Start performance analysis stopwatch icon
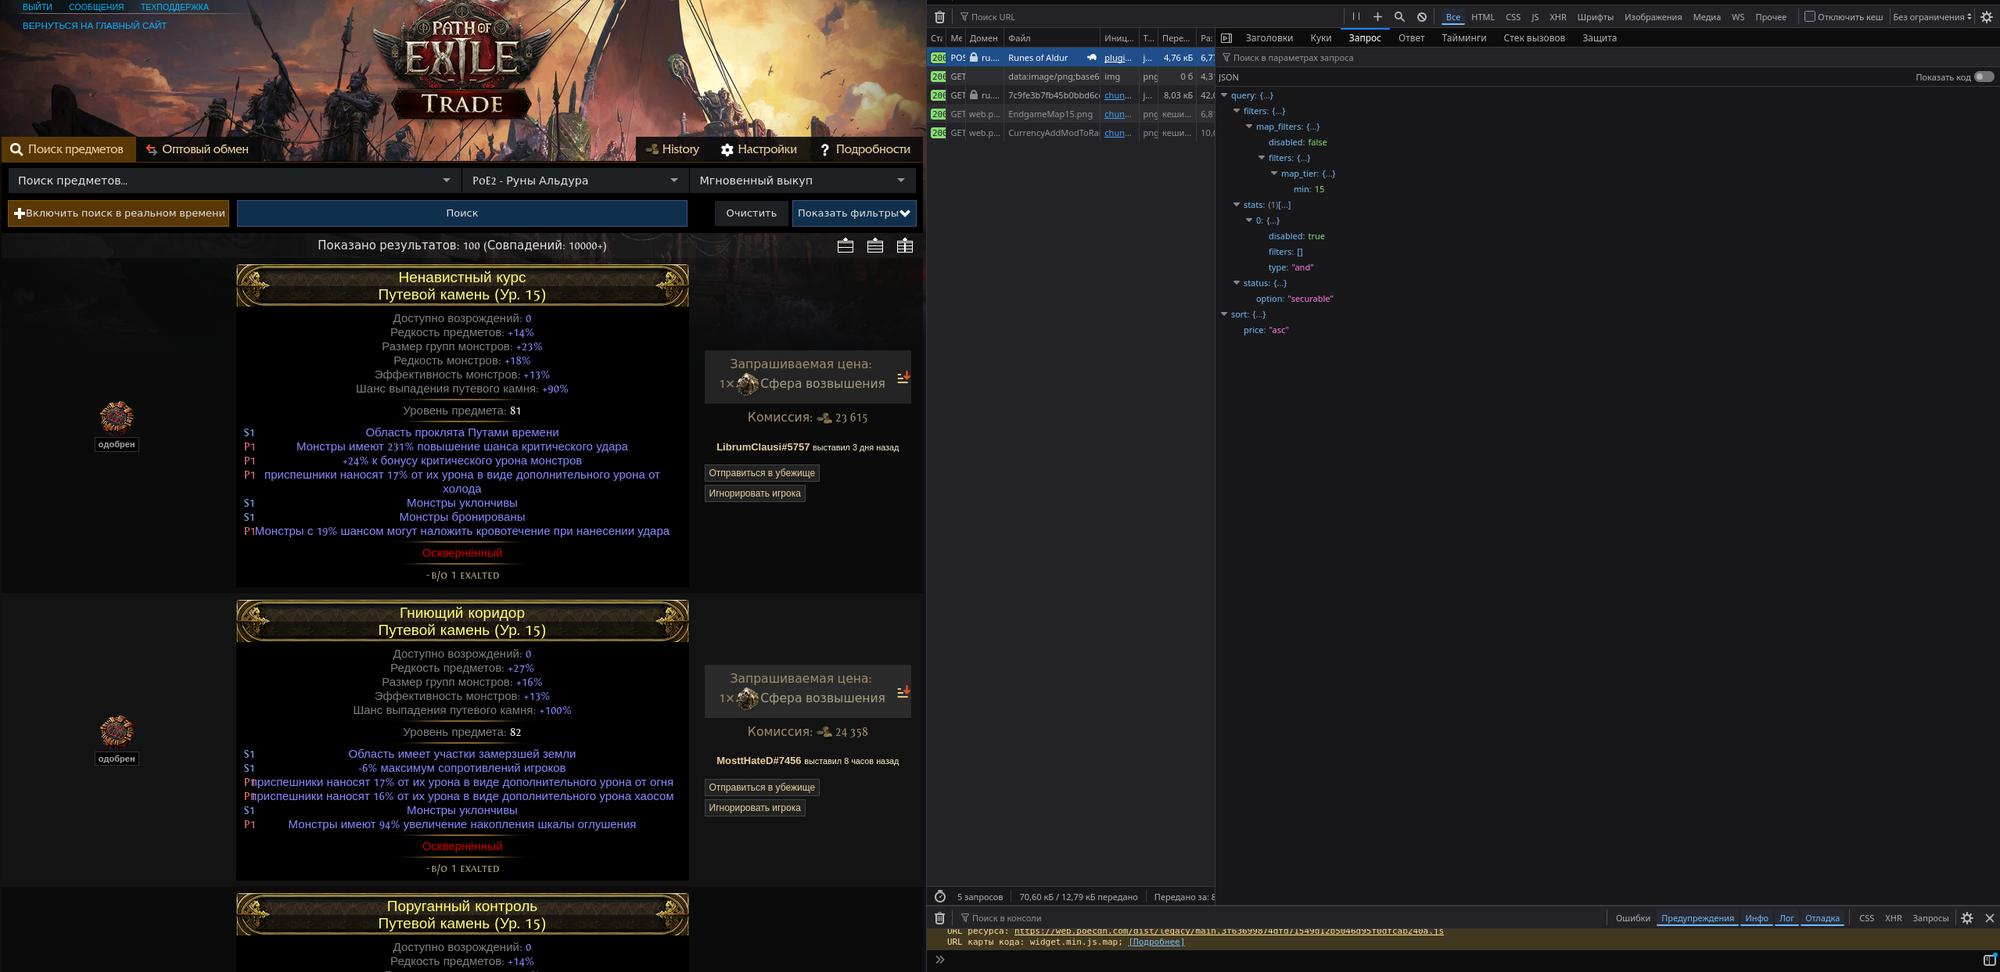The image size is (2000, 972). point(940,896)
